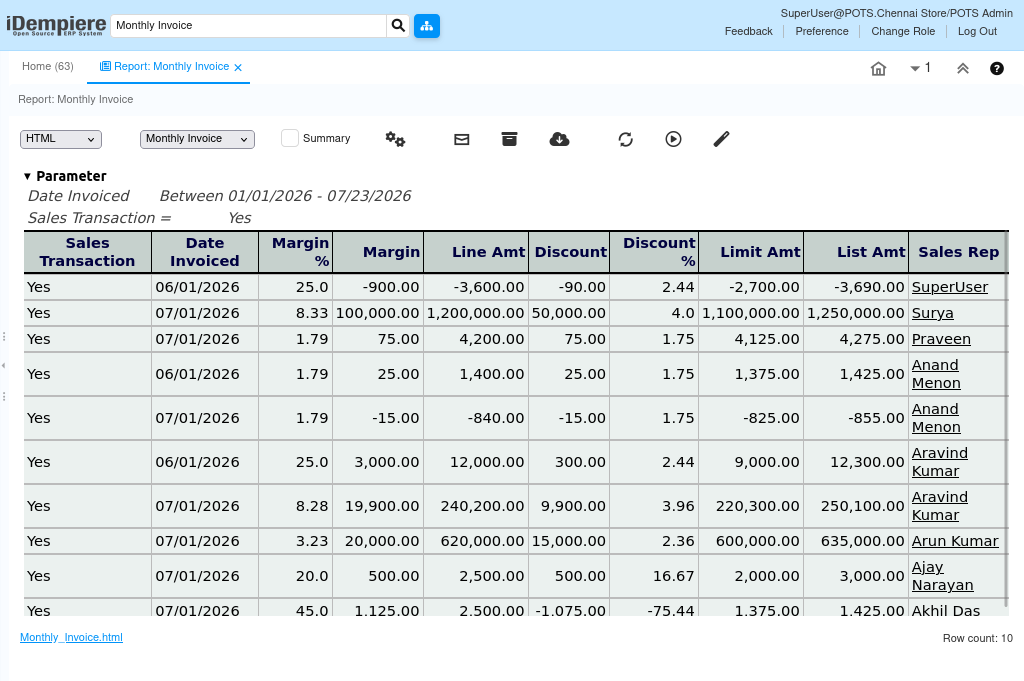
Task: Collapse the Parameter section
Action: (x=27, y=176)
